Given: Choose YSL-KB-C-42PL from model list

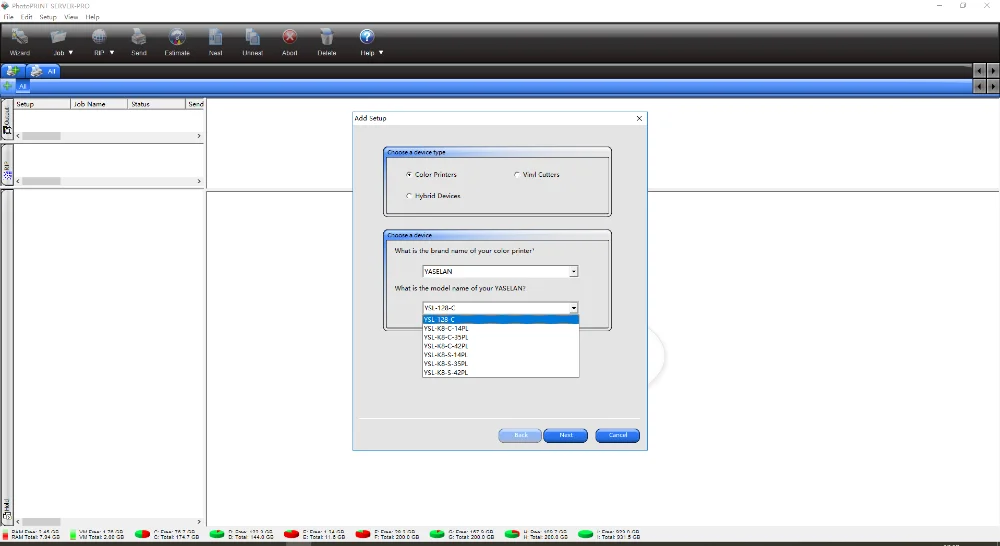Looking at the screenshot, I should tap(501, 346).
